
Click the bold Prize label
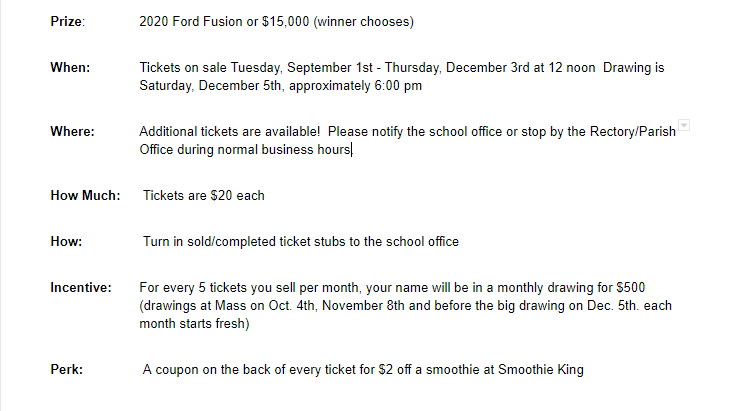67,22
